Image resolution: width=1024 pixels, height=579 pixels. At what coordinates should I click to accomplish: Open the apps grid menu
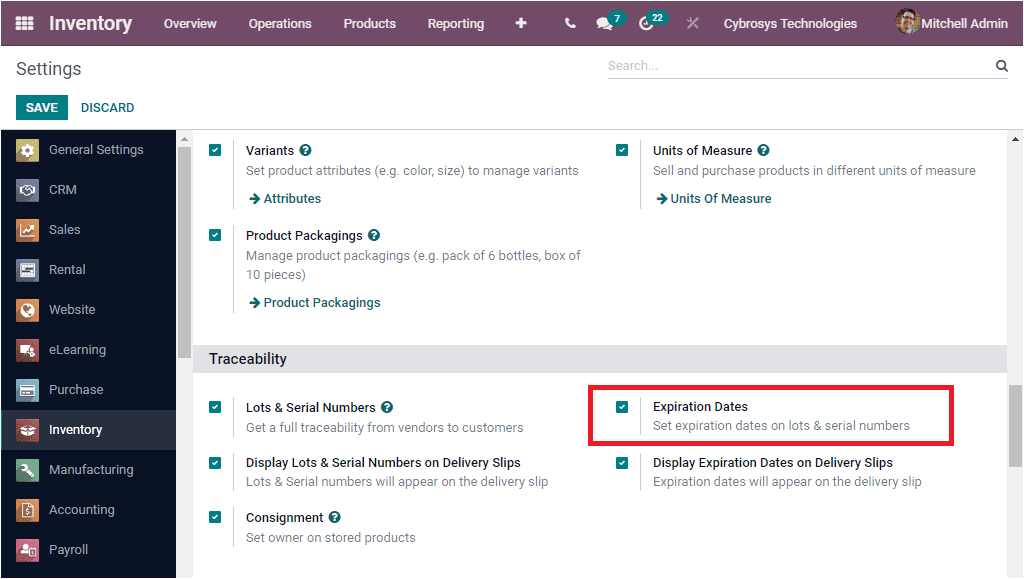pyautogui.click(x=24, y=23)
